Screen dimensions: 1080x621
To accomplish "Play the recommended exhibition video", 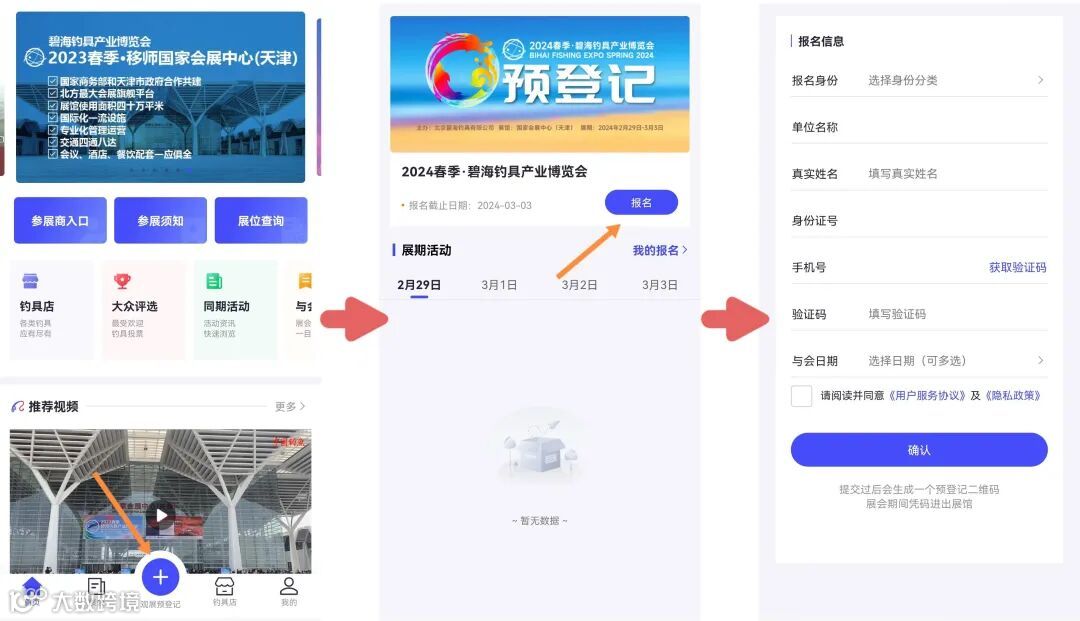I will (161, 515).
